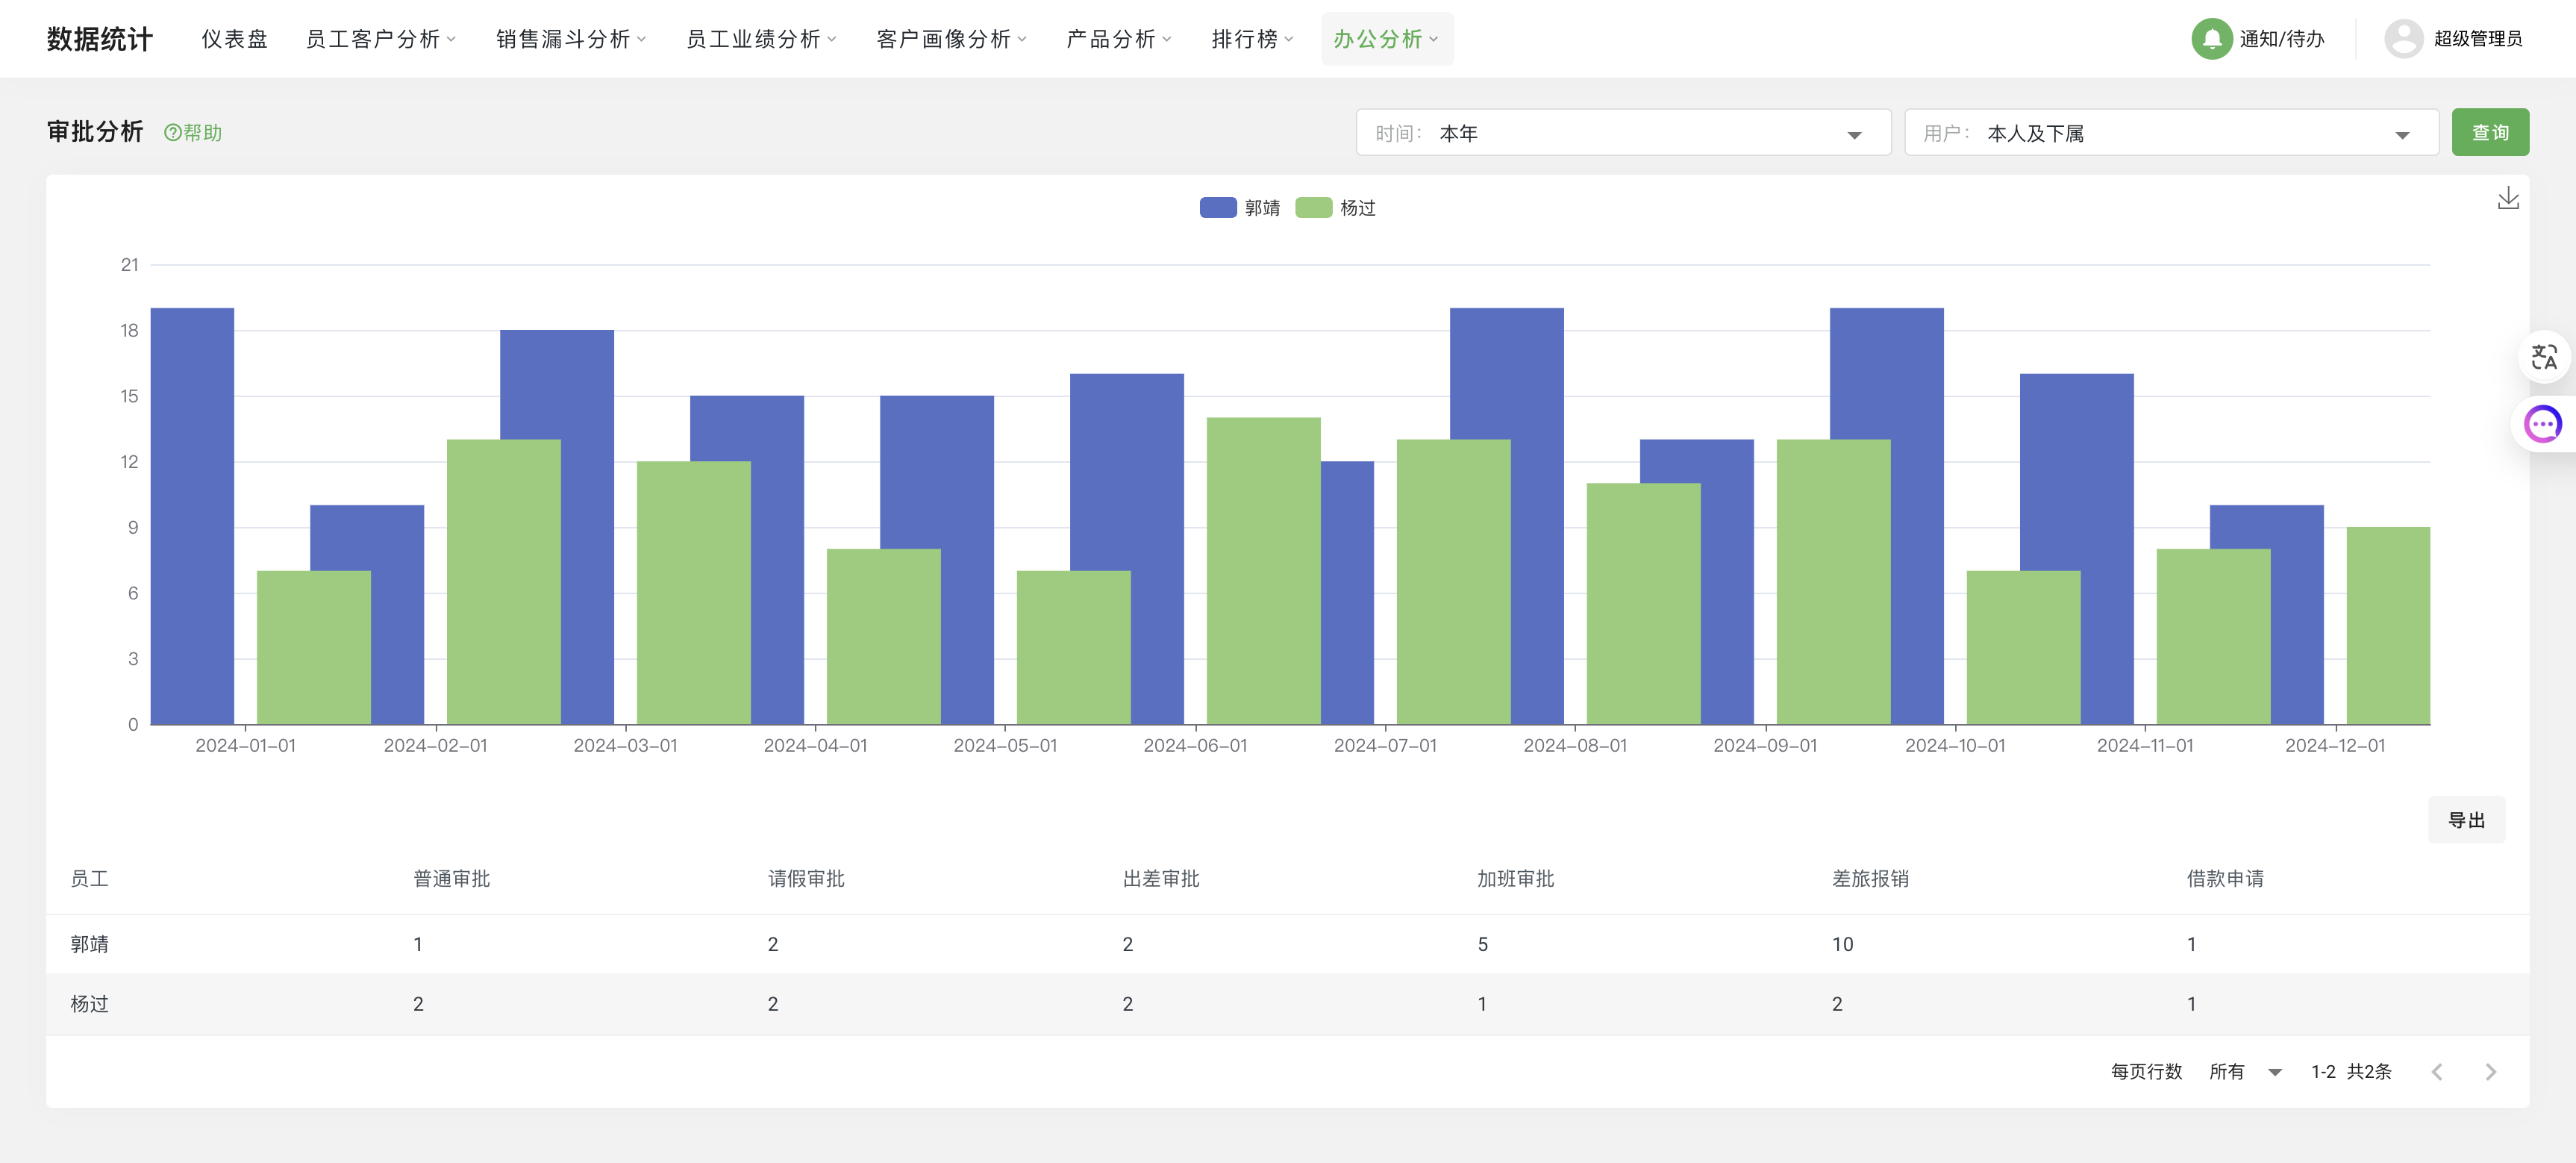Open the 帮助 help link

coord(193,133)
